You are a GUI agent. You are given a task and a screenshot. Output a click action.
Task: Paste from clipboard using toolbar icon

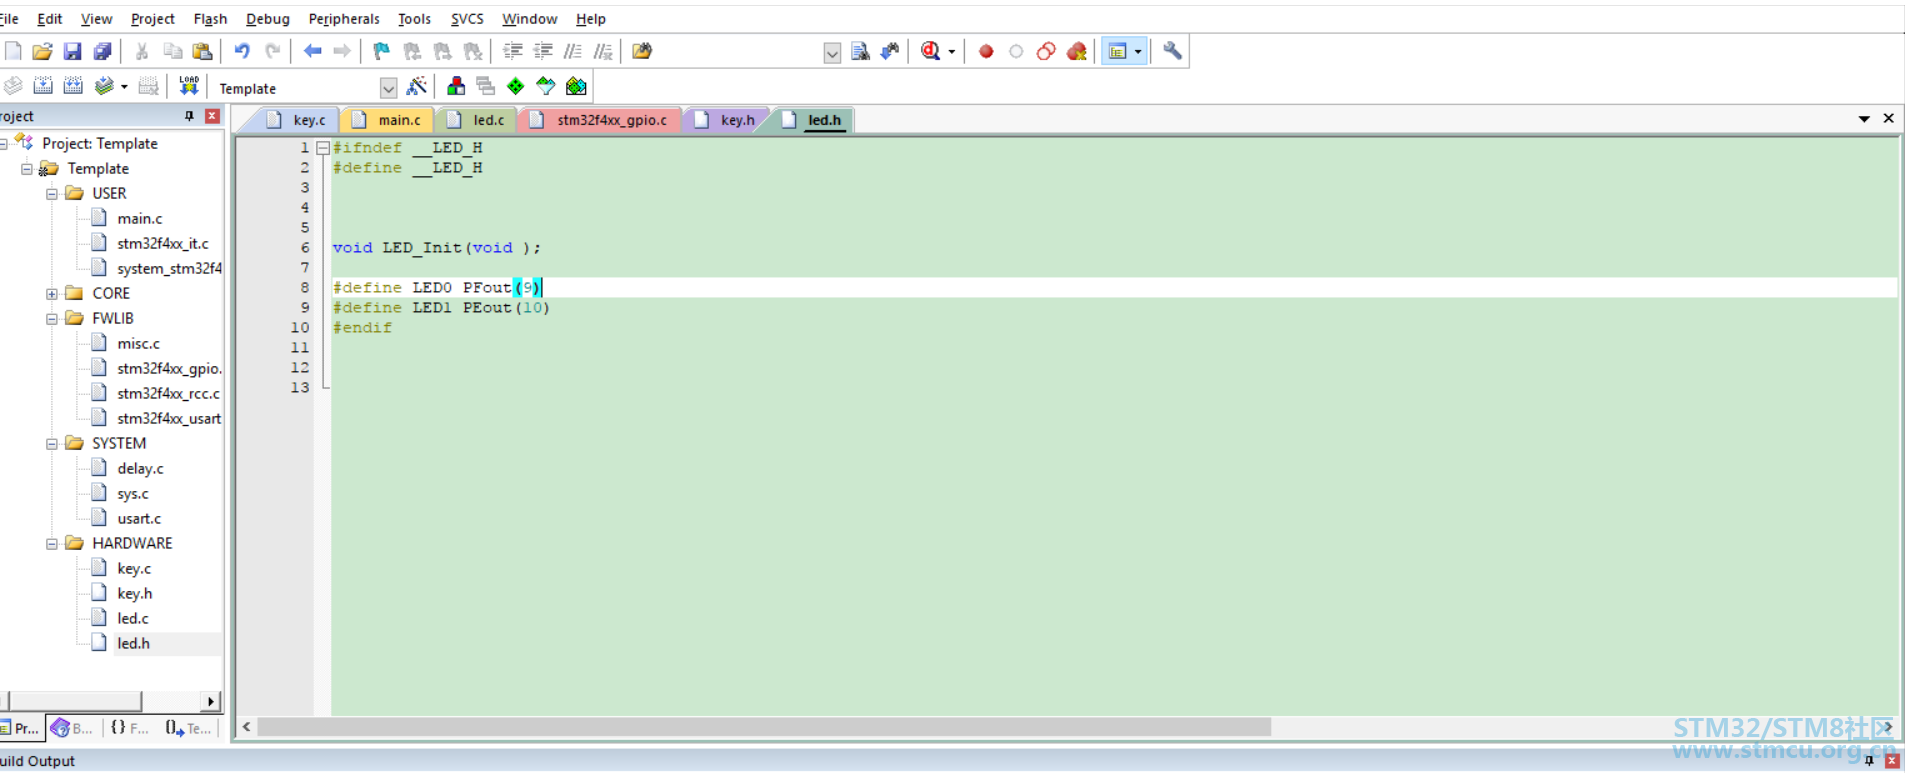coord(202,51)
